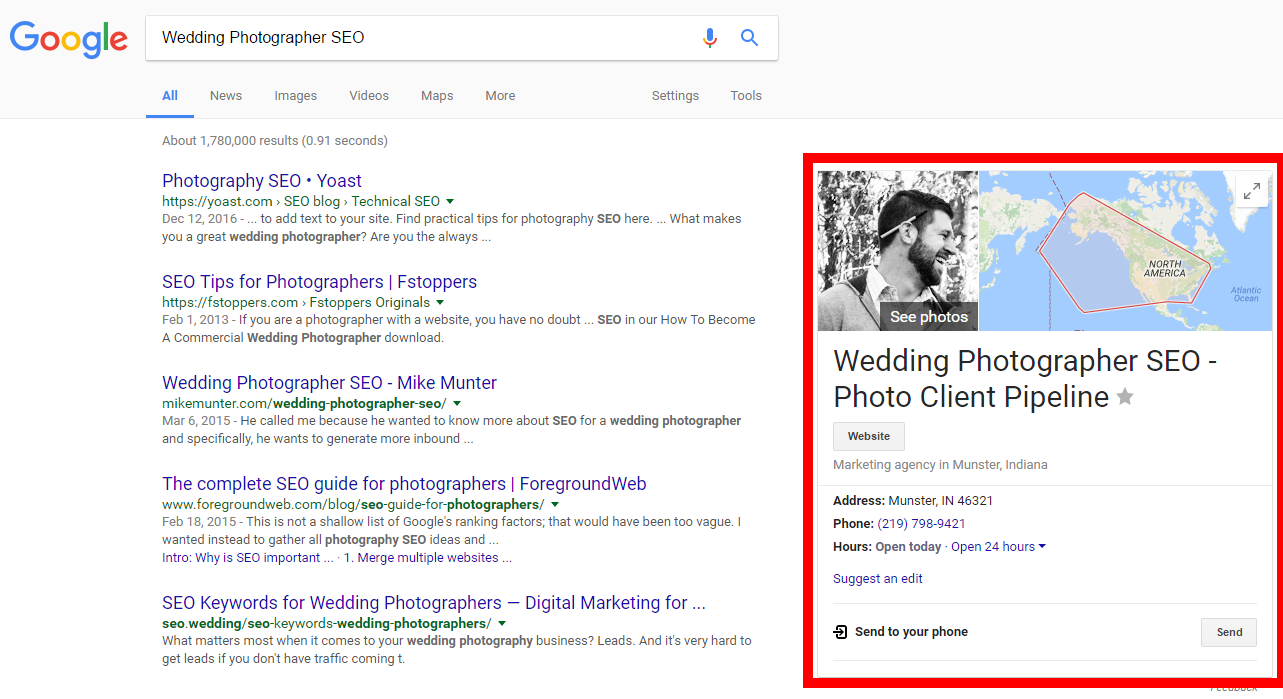Viewport: 1283px width, 699px height.
Task: Click the 'Address: Munster, IN 46321' text
Action: (x=913, y=501)
